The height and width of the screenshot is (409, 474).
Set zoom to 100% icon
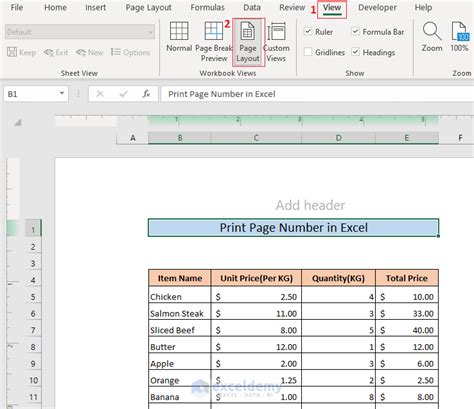[x=460, y=37]
